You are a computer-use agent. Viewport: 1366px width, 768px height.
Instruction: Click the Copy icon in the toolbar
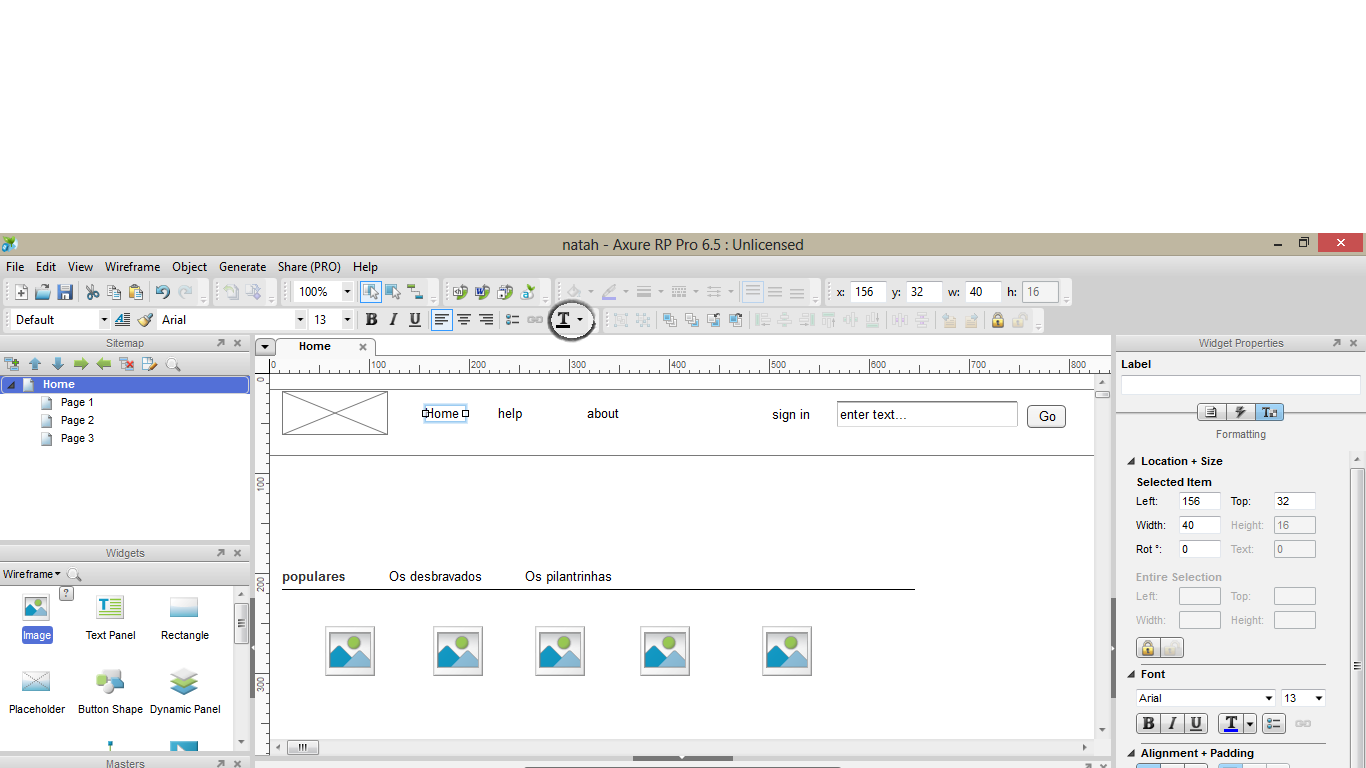click(114, 292)
